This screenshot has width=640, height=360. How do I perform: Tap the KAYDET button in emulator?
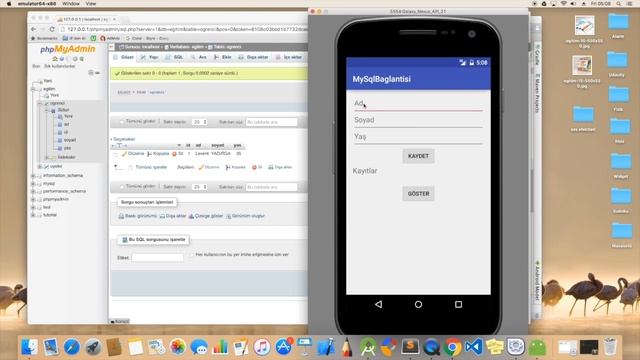(x=418, y=156)
